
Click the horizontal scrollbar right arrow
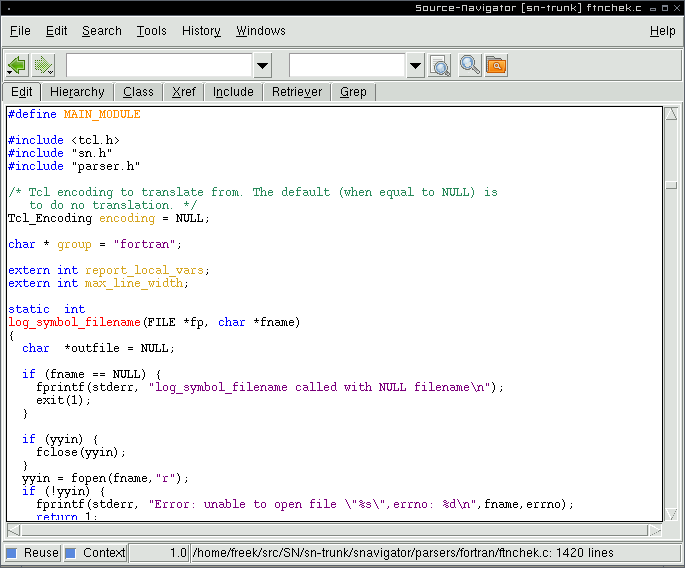(x=656, y=529)
